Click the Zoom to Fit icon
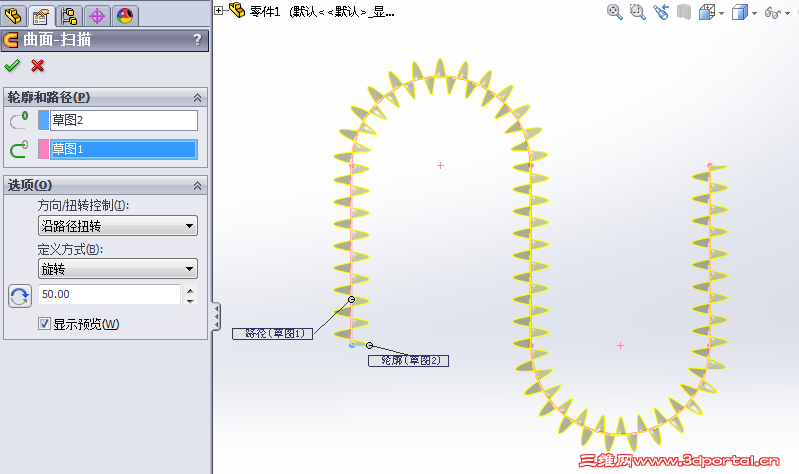This screenshot has height=474, width=799. (615, 12)
